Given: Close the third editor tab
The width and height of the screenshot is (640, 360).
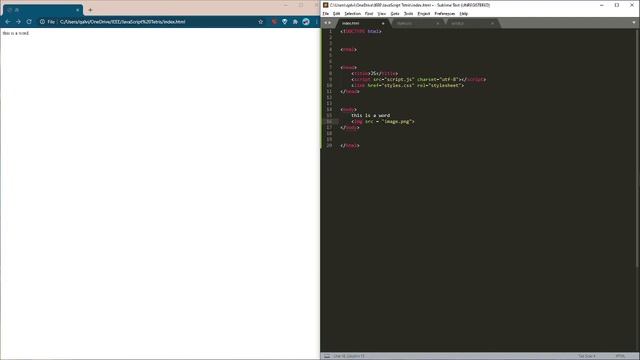Looking at the screenshot, I should 492,23.
